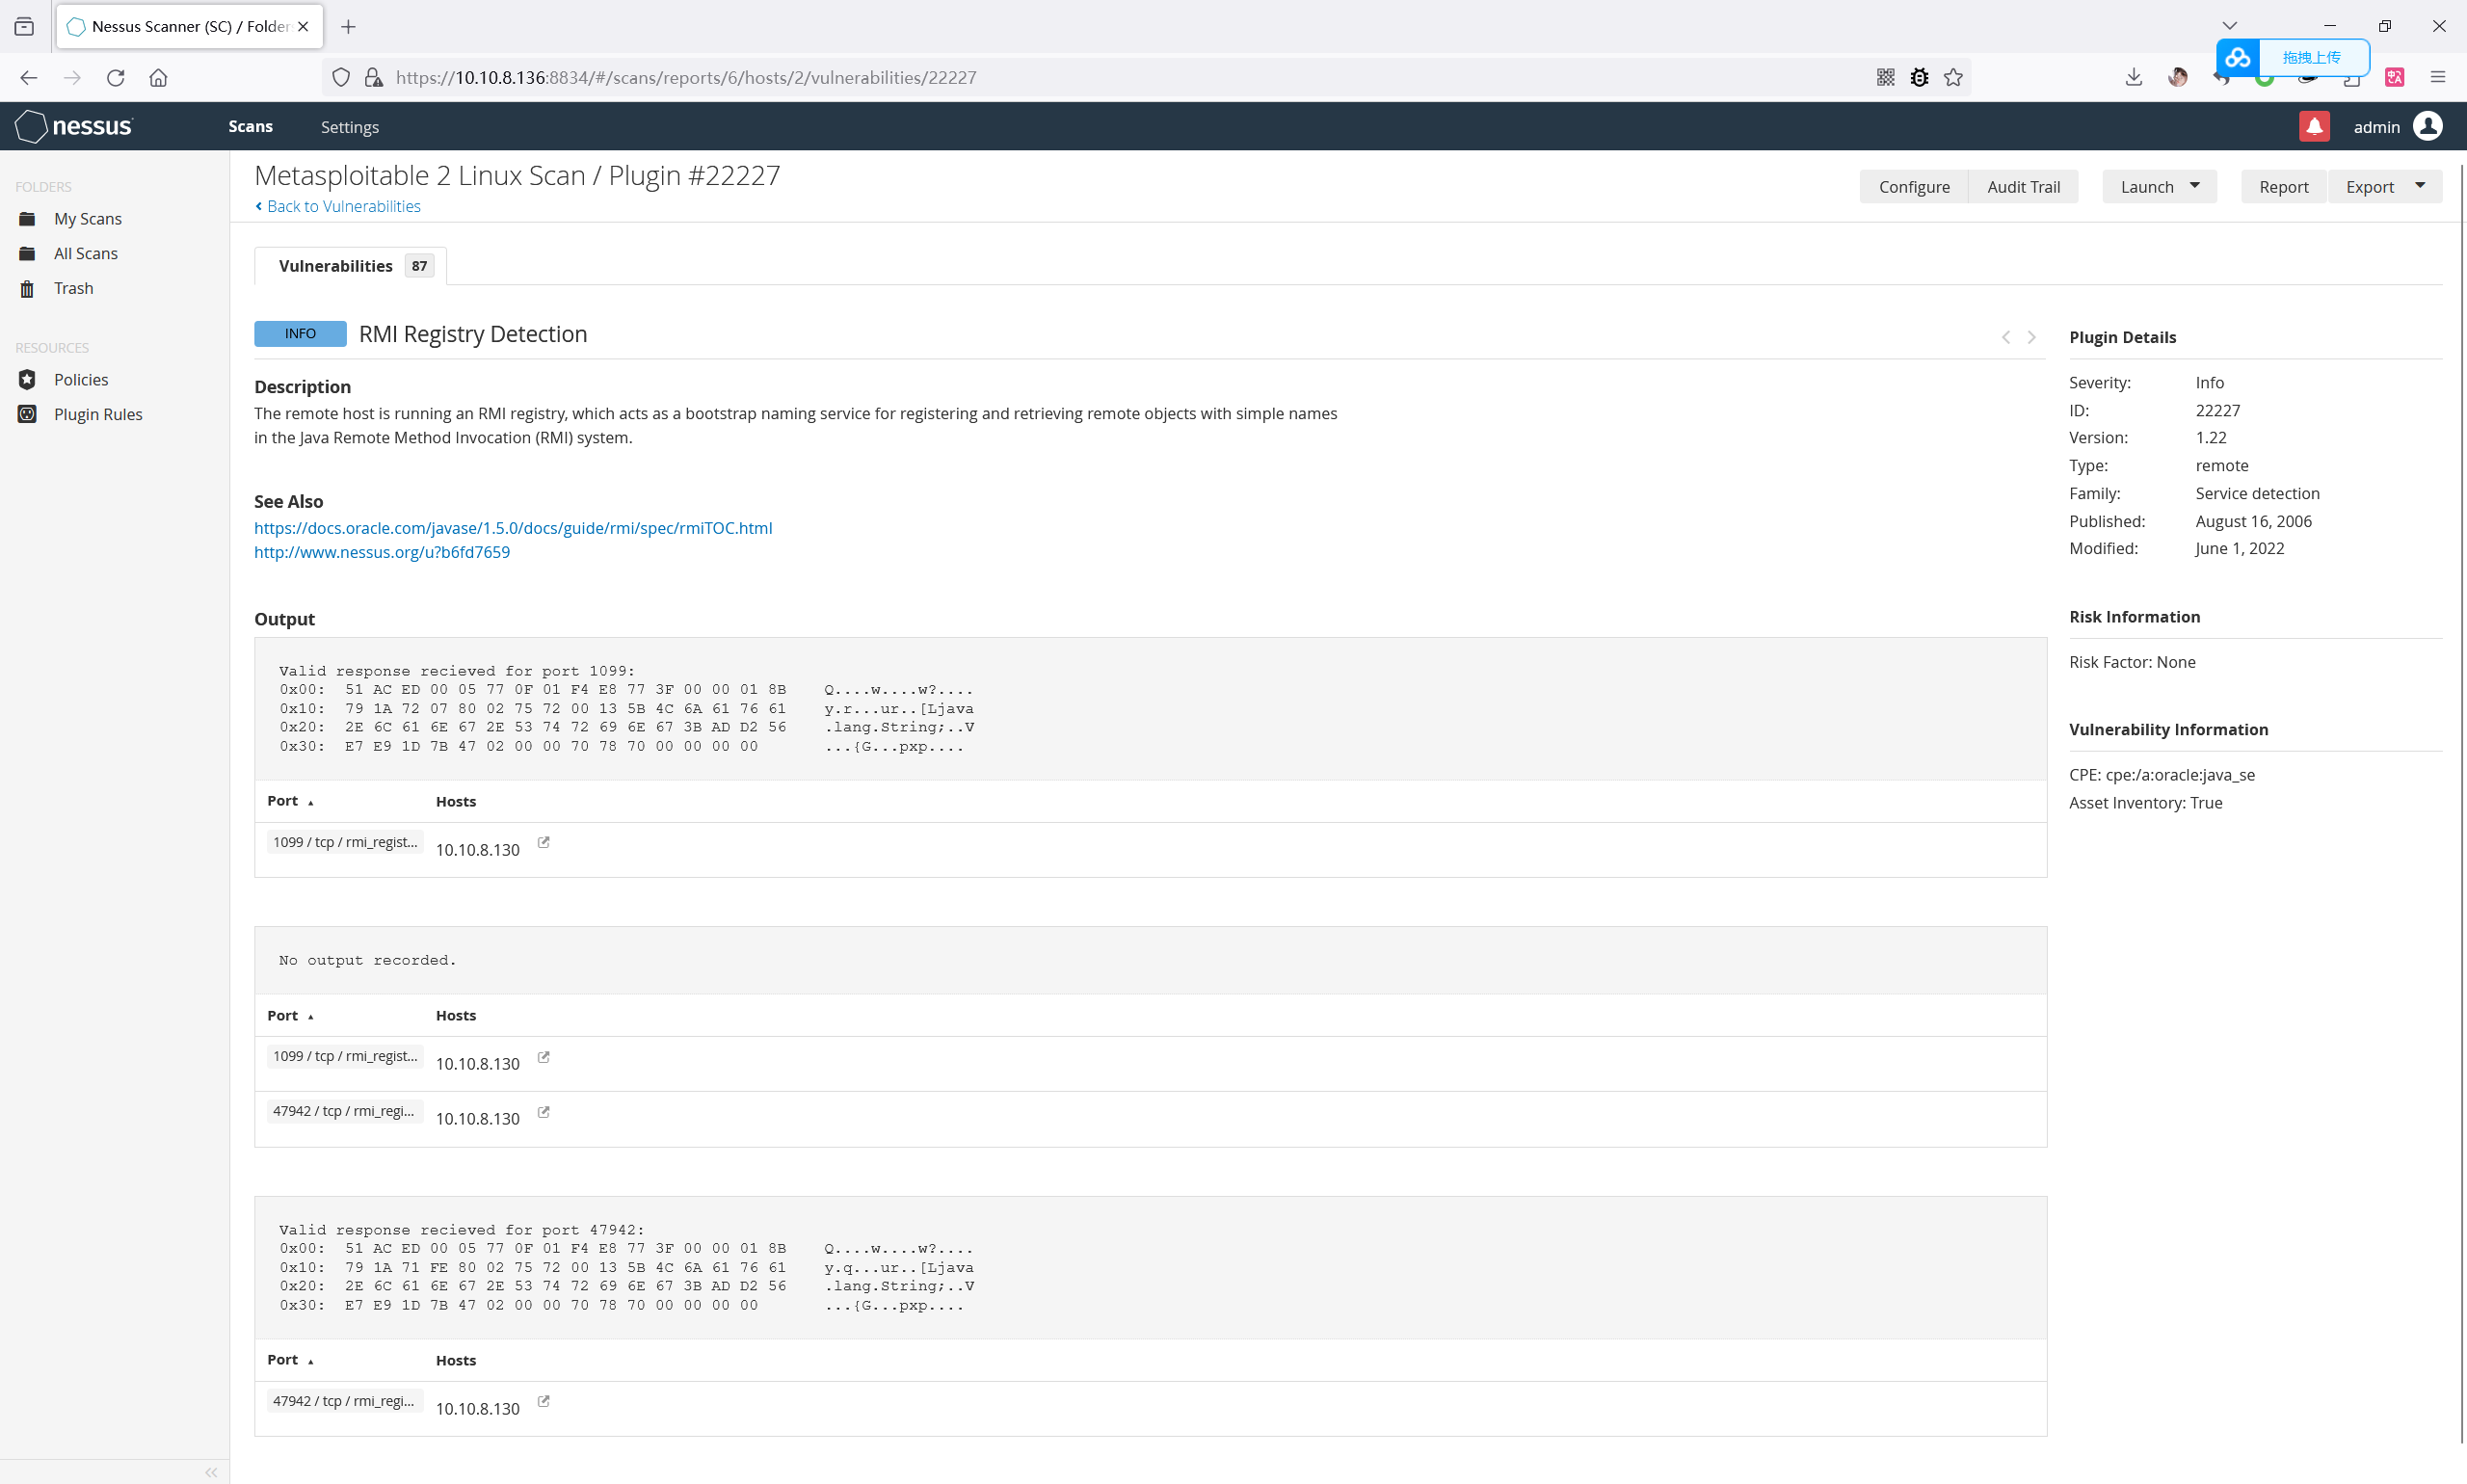
Task: Expand the Export dropdown
Action: pos(2385,186)
